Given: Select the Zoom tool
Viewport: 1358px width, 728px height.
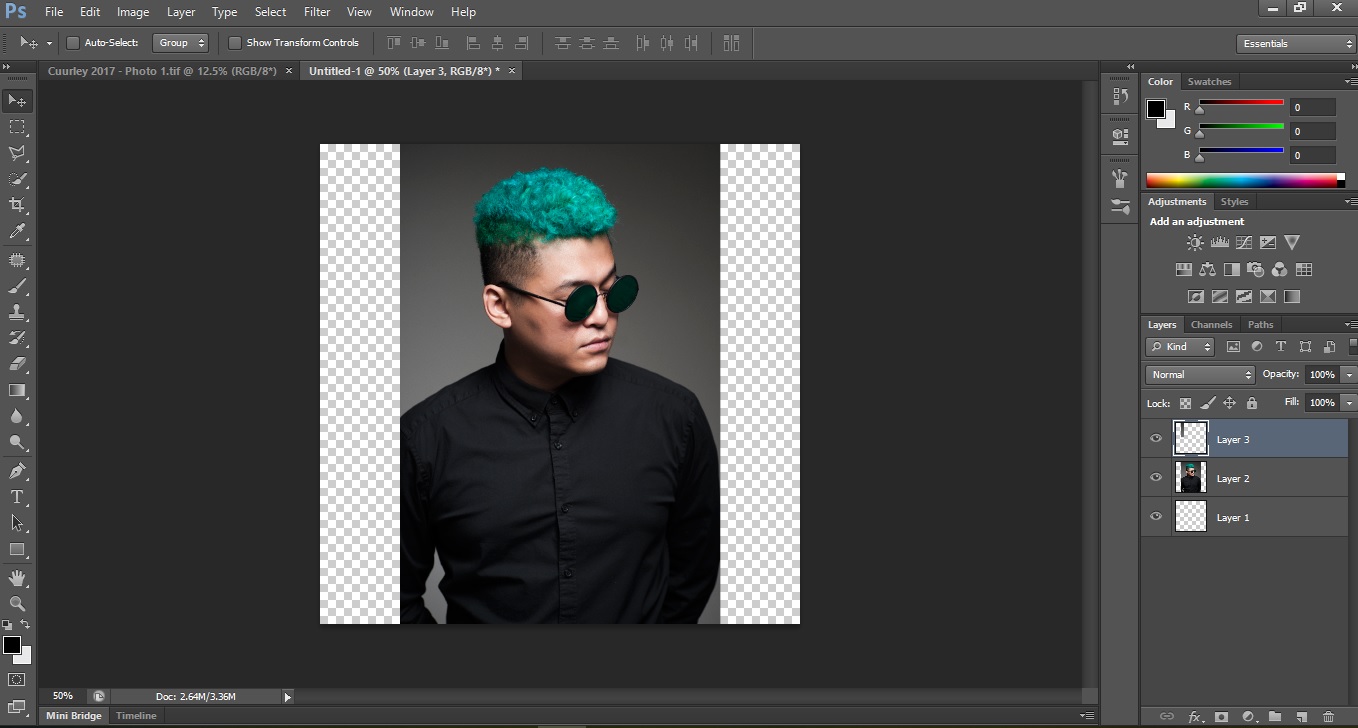Looking at the screenshot, I should (x=17, y=604).
